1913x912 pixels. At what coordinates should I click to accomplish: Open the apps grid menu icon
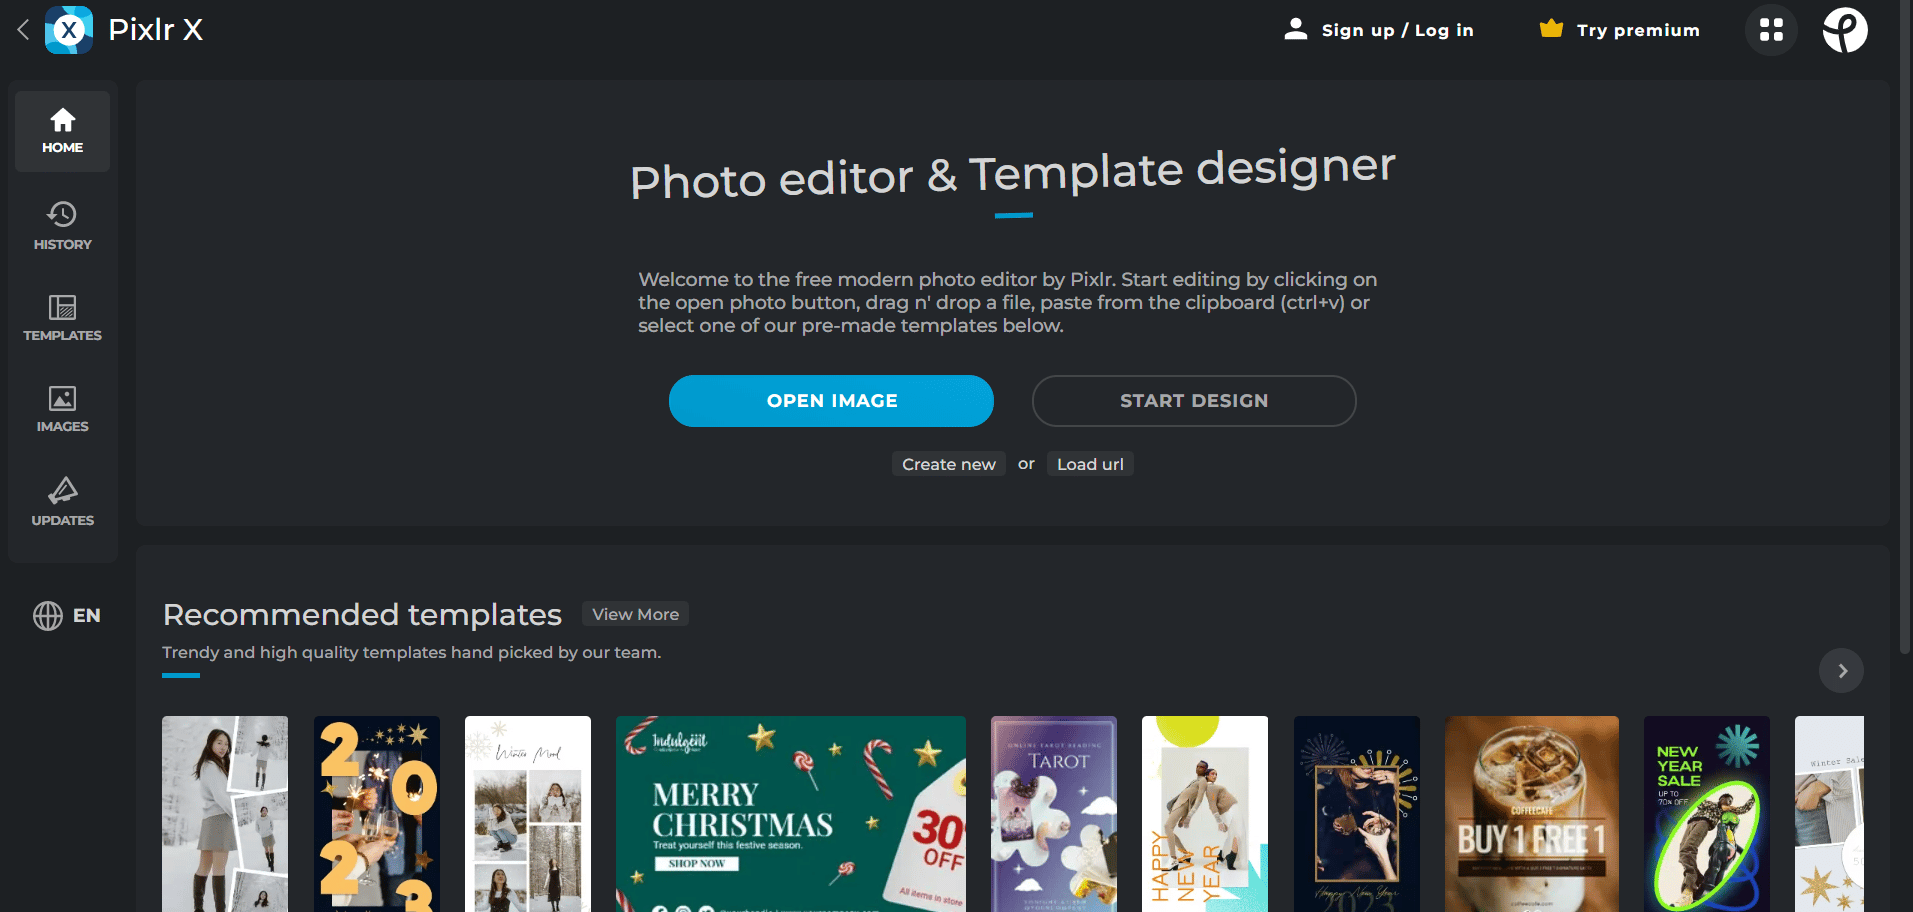coord(1771,30)
